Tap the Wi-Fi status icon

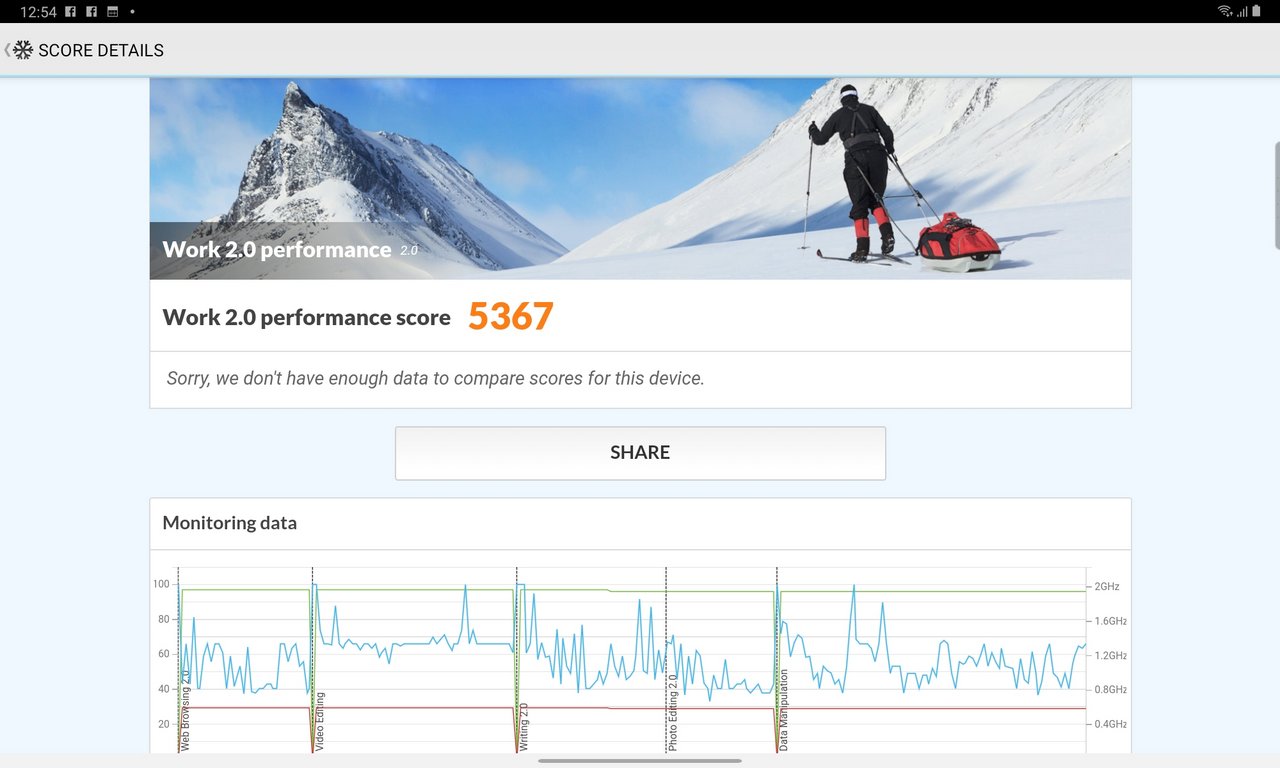(1224, 12)
